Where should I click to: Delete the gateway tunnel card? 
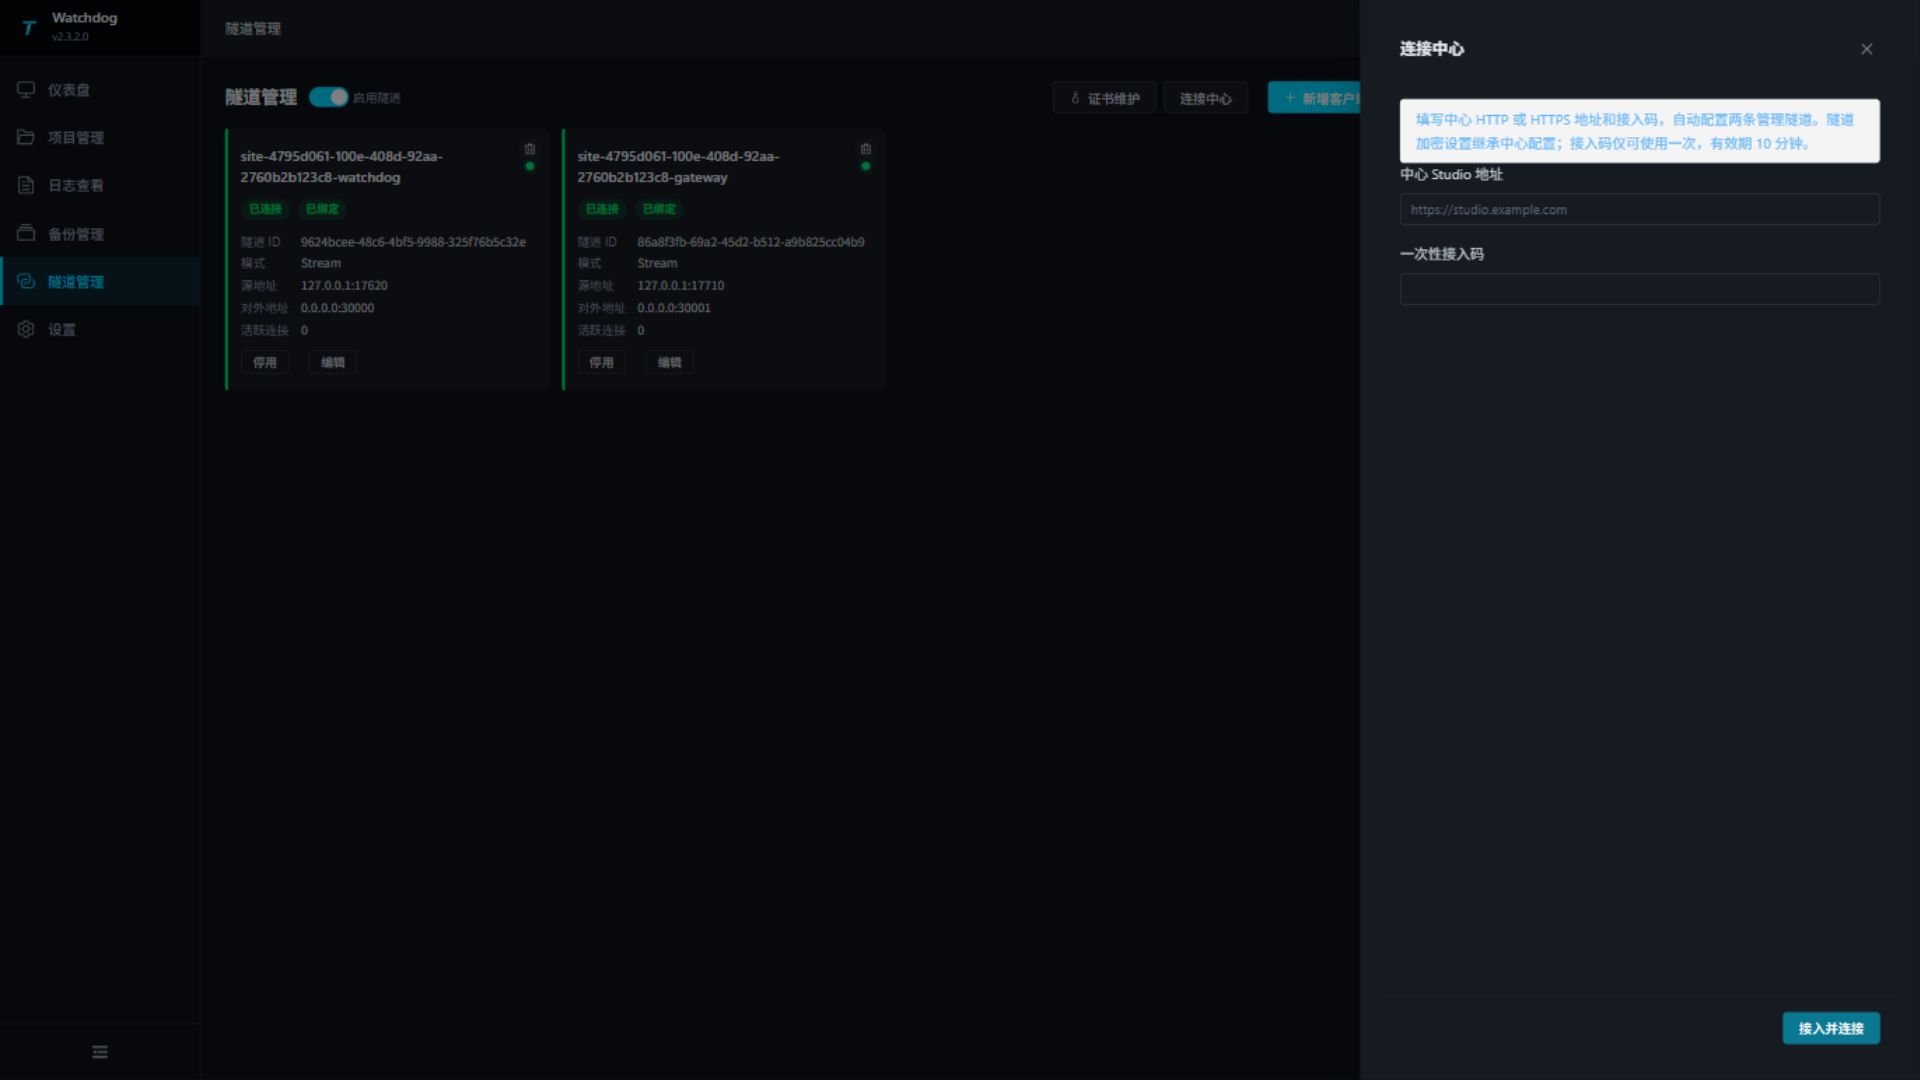click(x=866, y=149)
